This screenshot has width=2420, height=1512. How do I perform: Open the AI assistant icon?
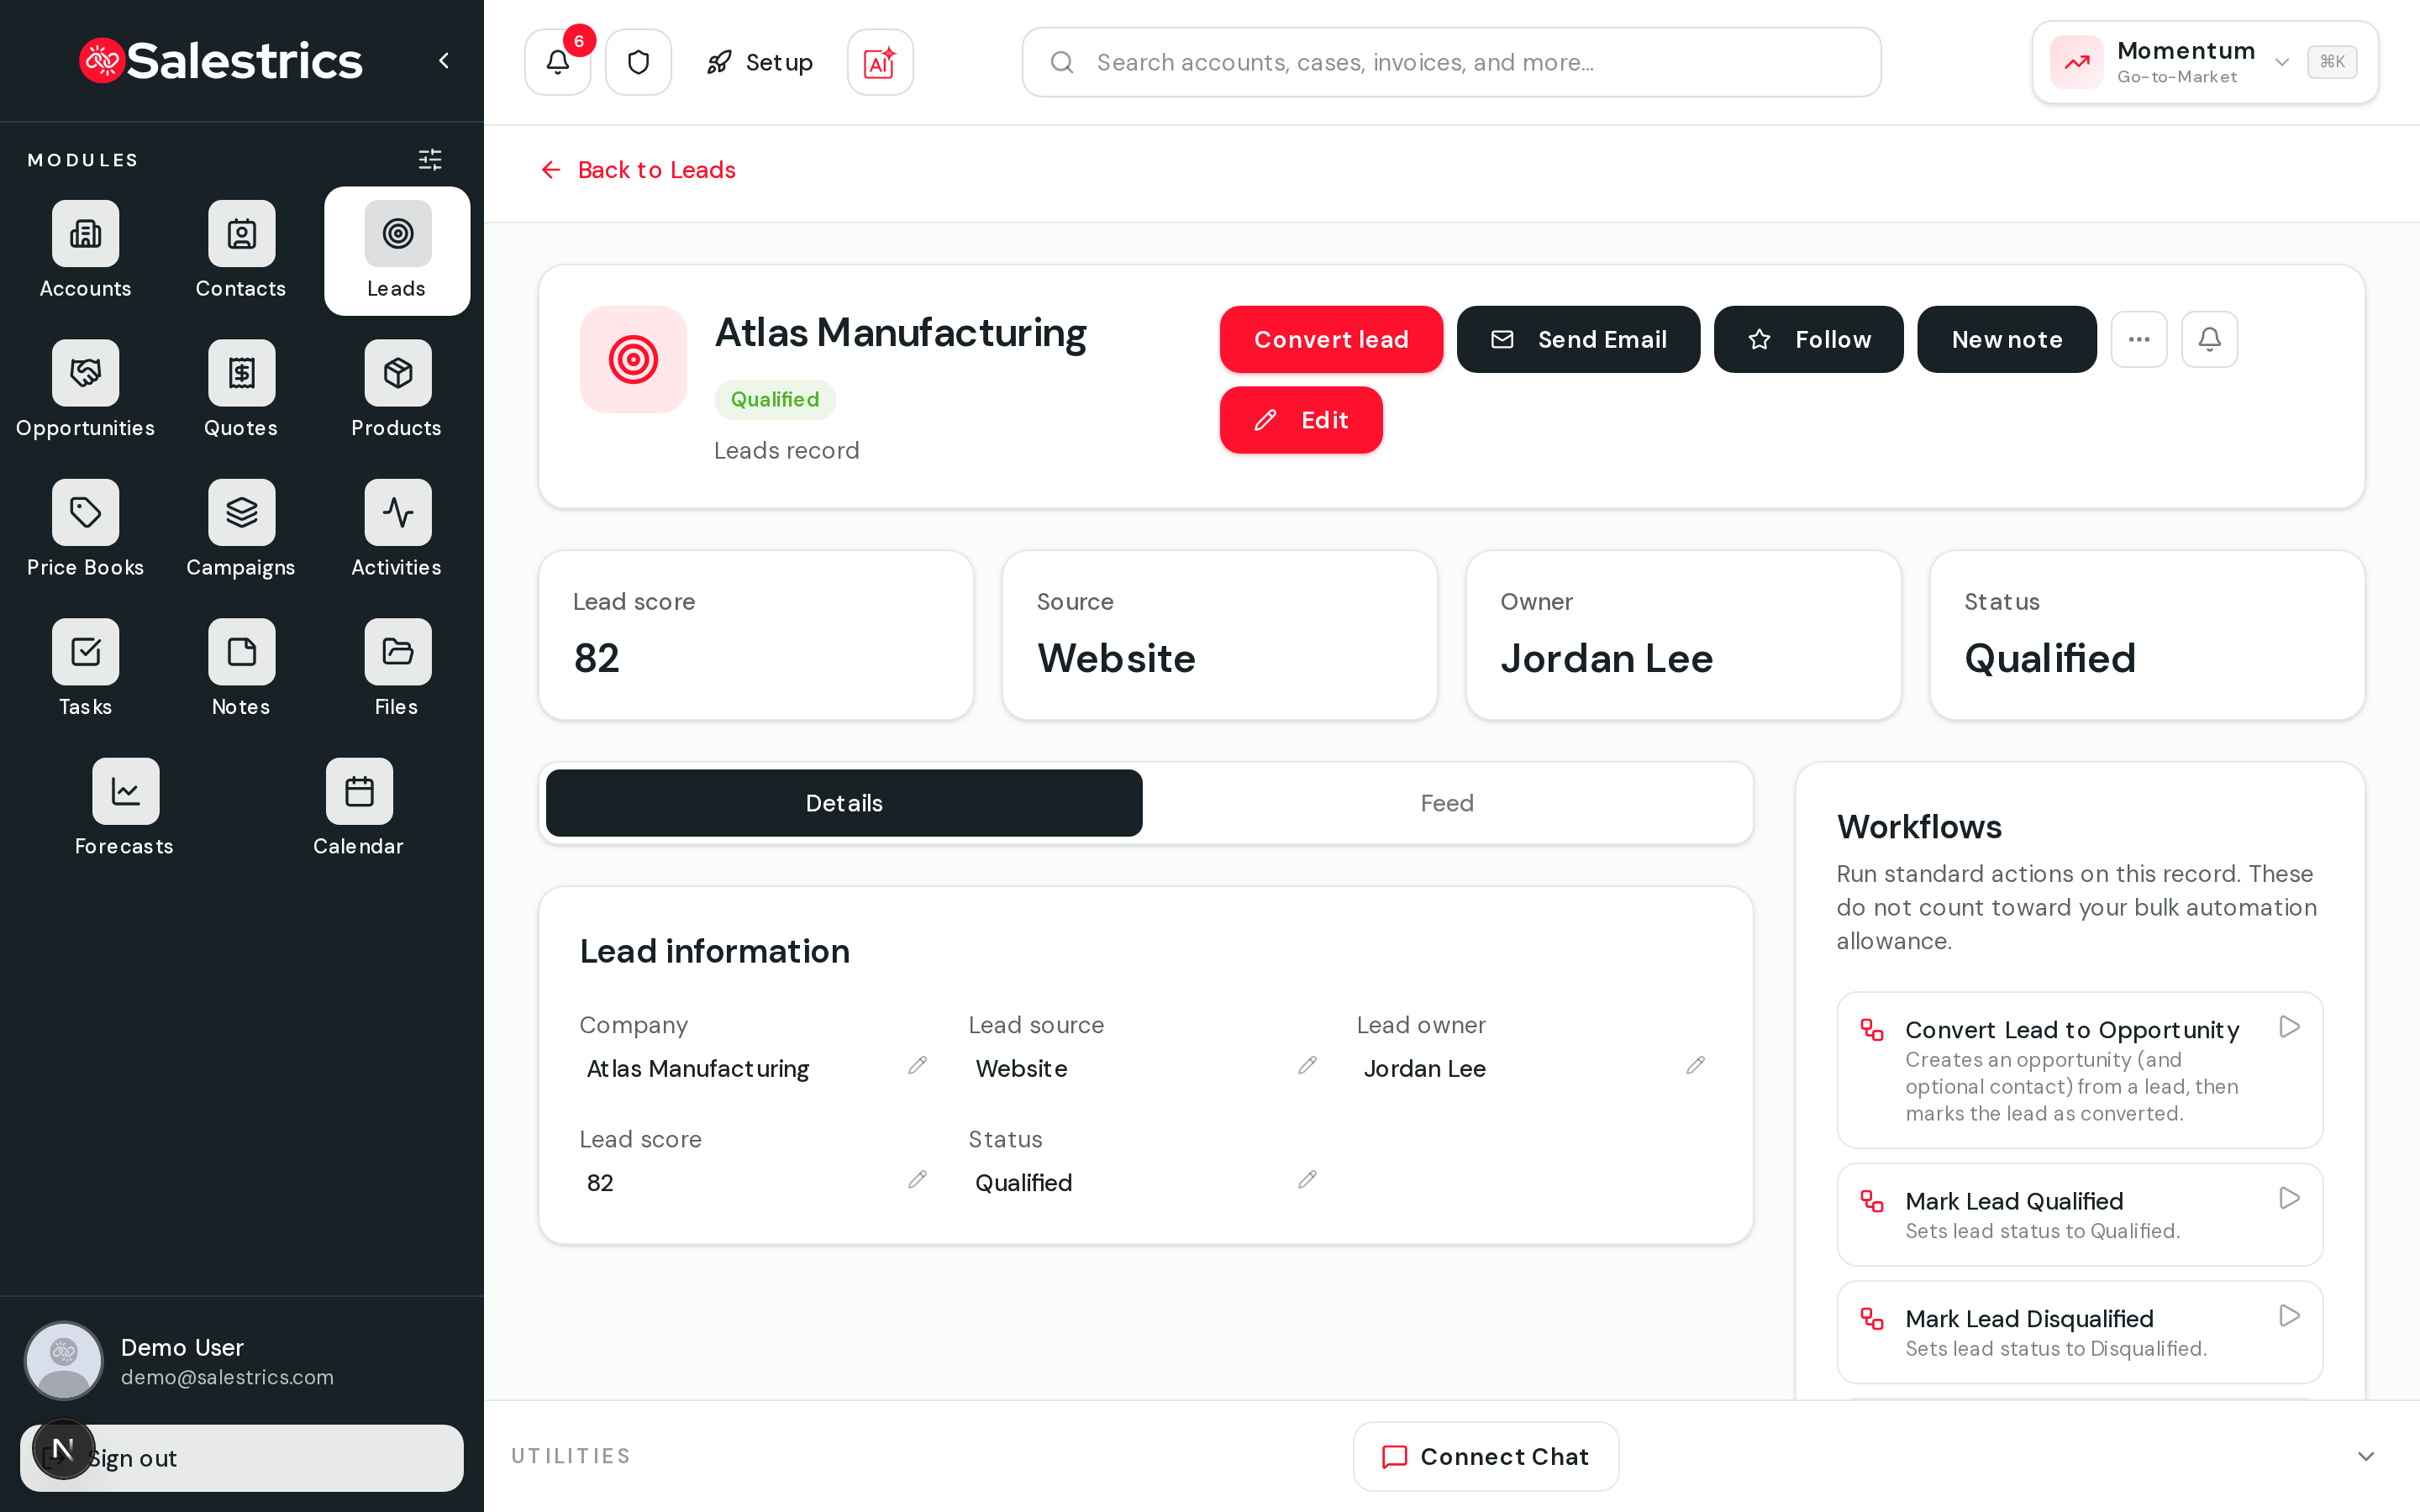880,62
